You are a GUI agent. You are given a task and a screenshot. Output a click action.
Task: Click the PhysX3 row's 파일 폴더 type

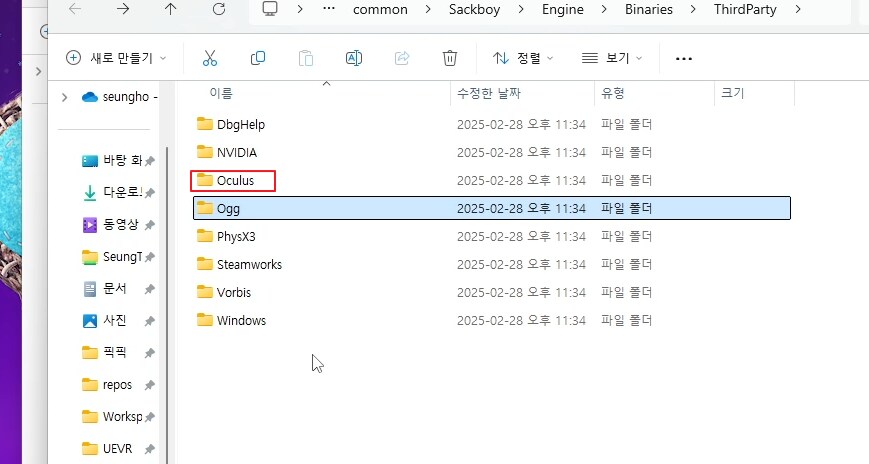pos(626,236)
